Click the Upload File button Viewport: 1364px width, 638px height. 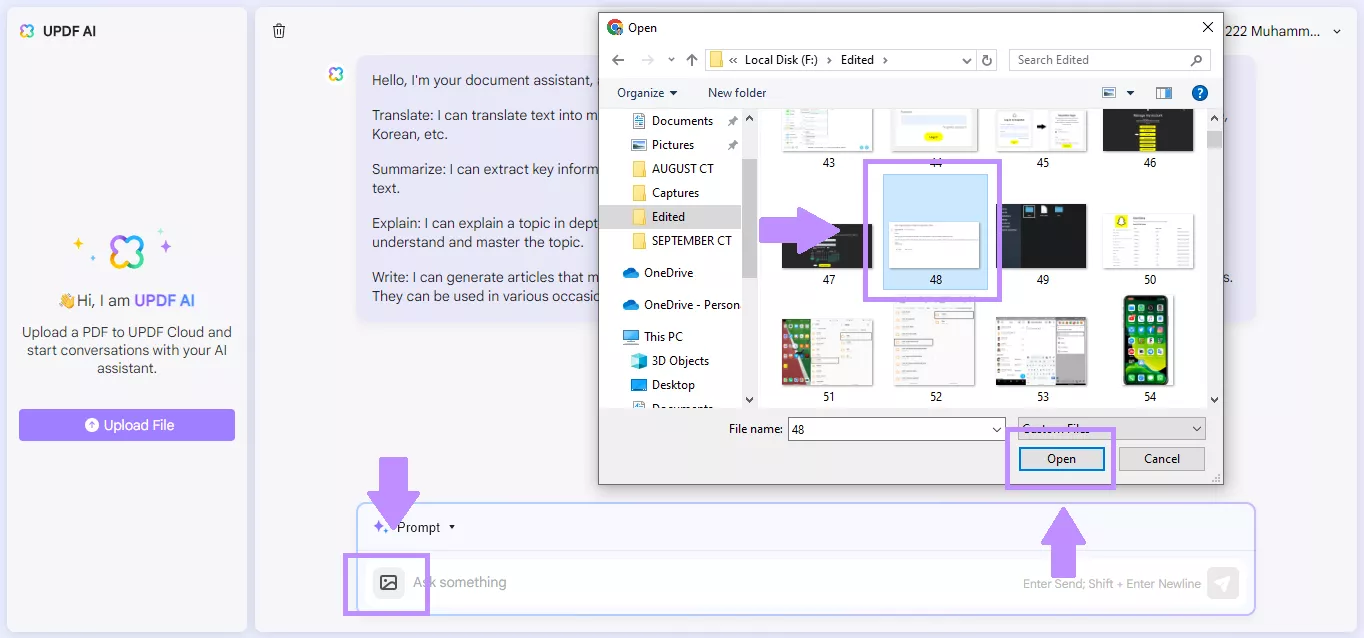point(127,425)
